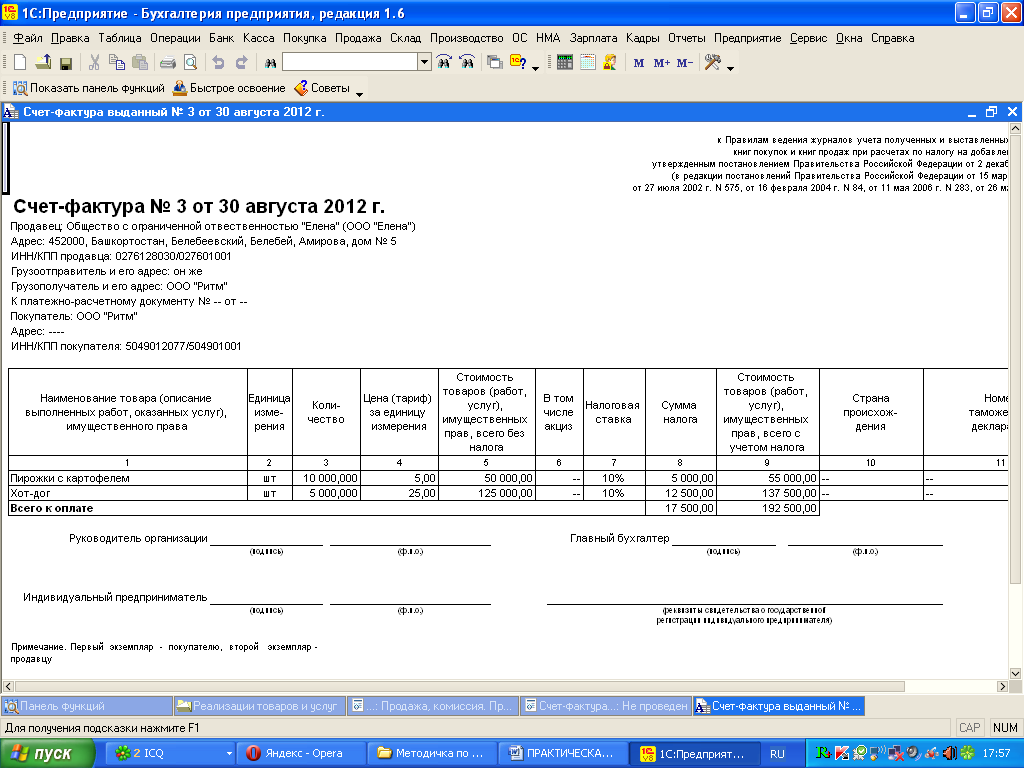Open the Покупка menu
This screenshot has height=768, width=1024.
point(304,38)
